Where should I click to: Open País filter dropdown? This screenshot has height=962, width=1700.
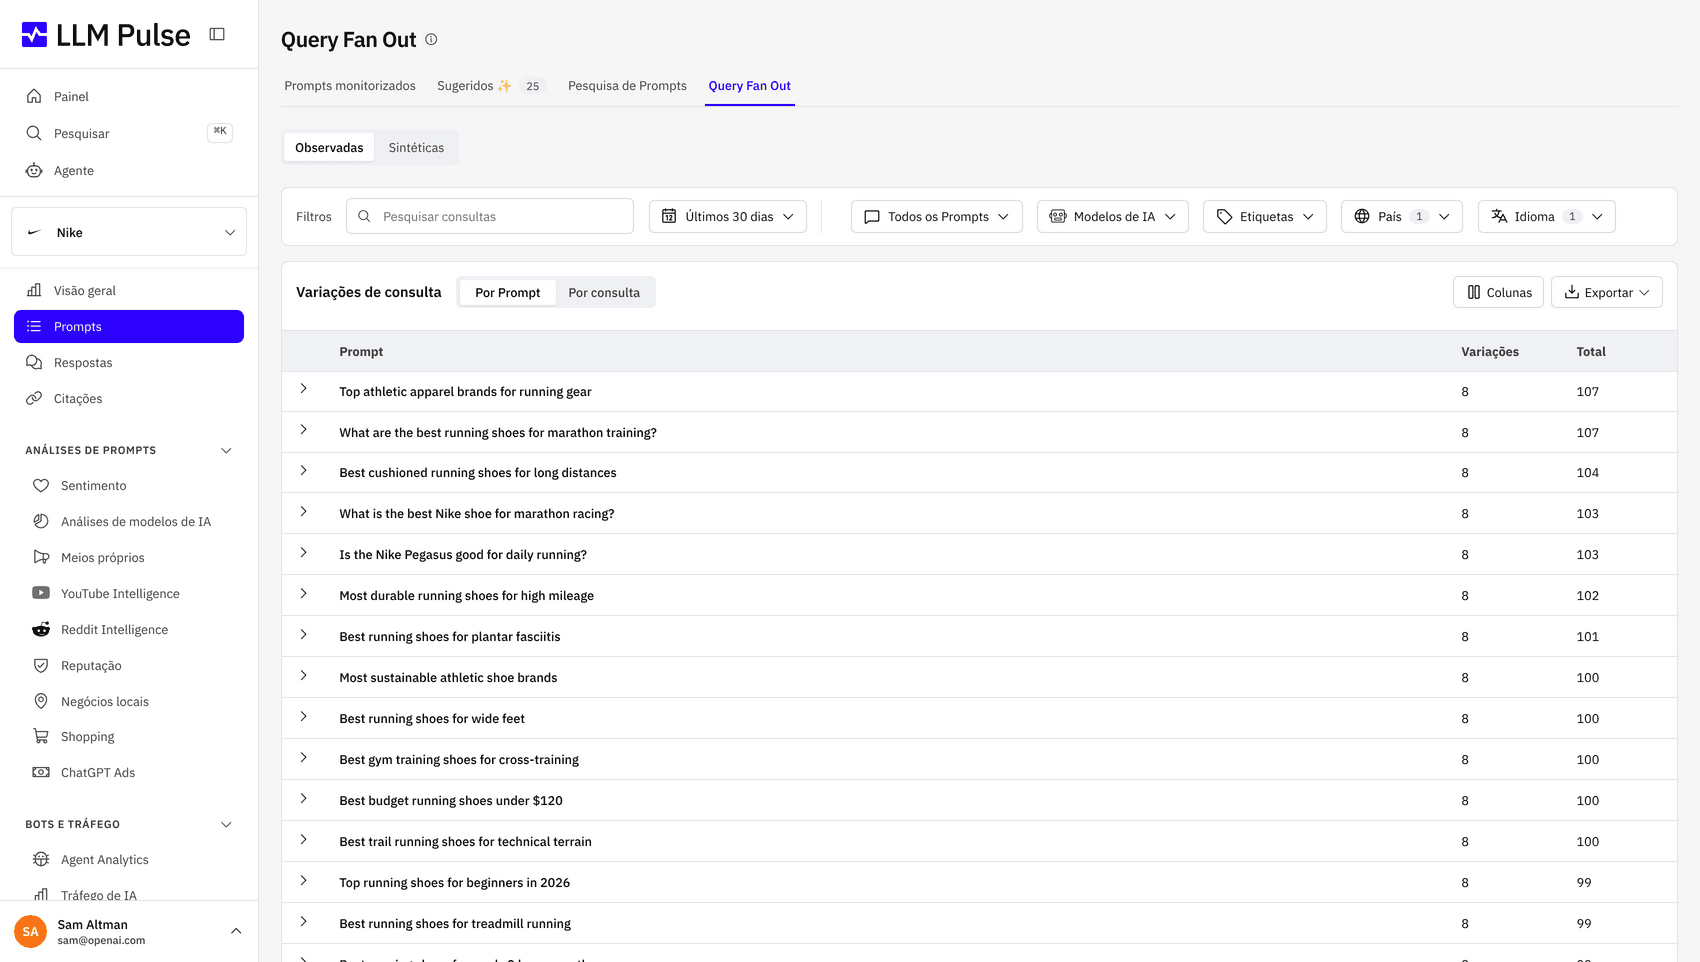click(x=1402, y=216)
